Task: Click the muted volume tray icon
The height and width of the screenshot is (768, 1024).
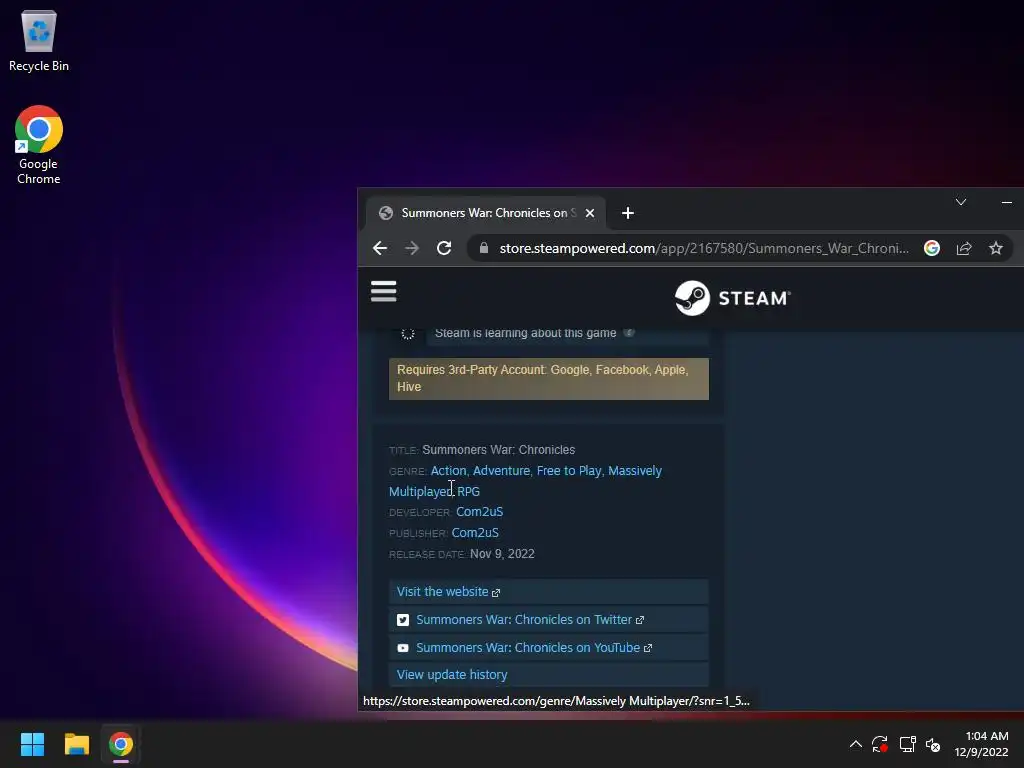Action: (933, 744)
